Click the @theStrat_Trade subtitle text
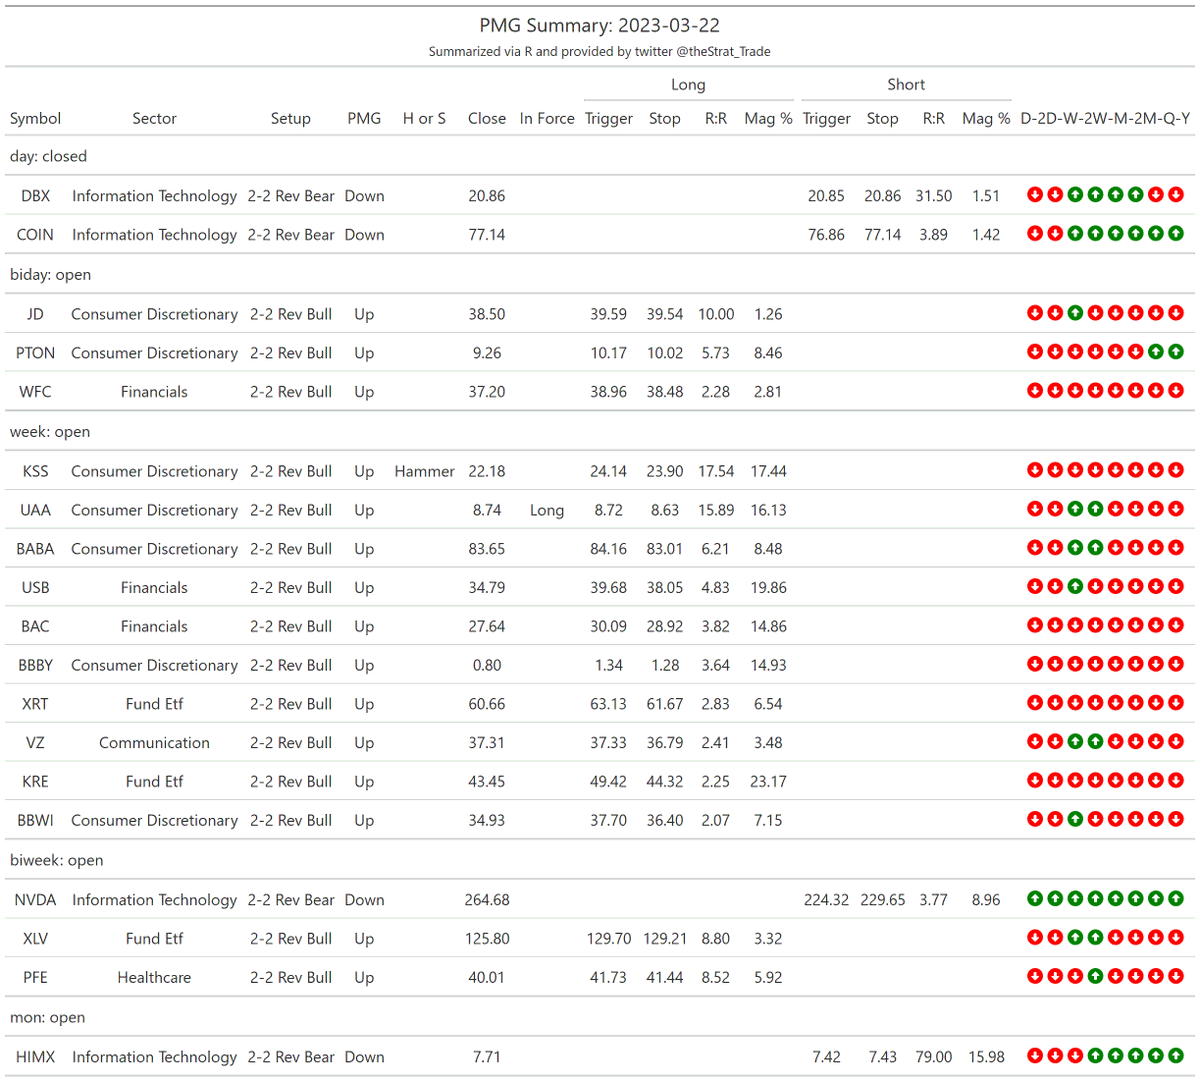The width and height of the screenshot is (1200, 1081). coord(724,51)
